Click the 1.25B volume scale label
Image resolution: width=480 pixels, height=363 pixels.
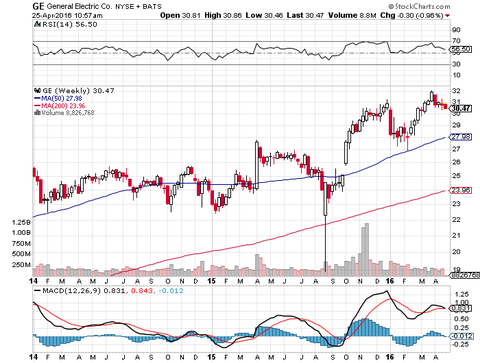coord(21,222)
